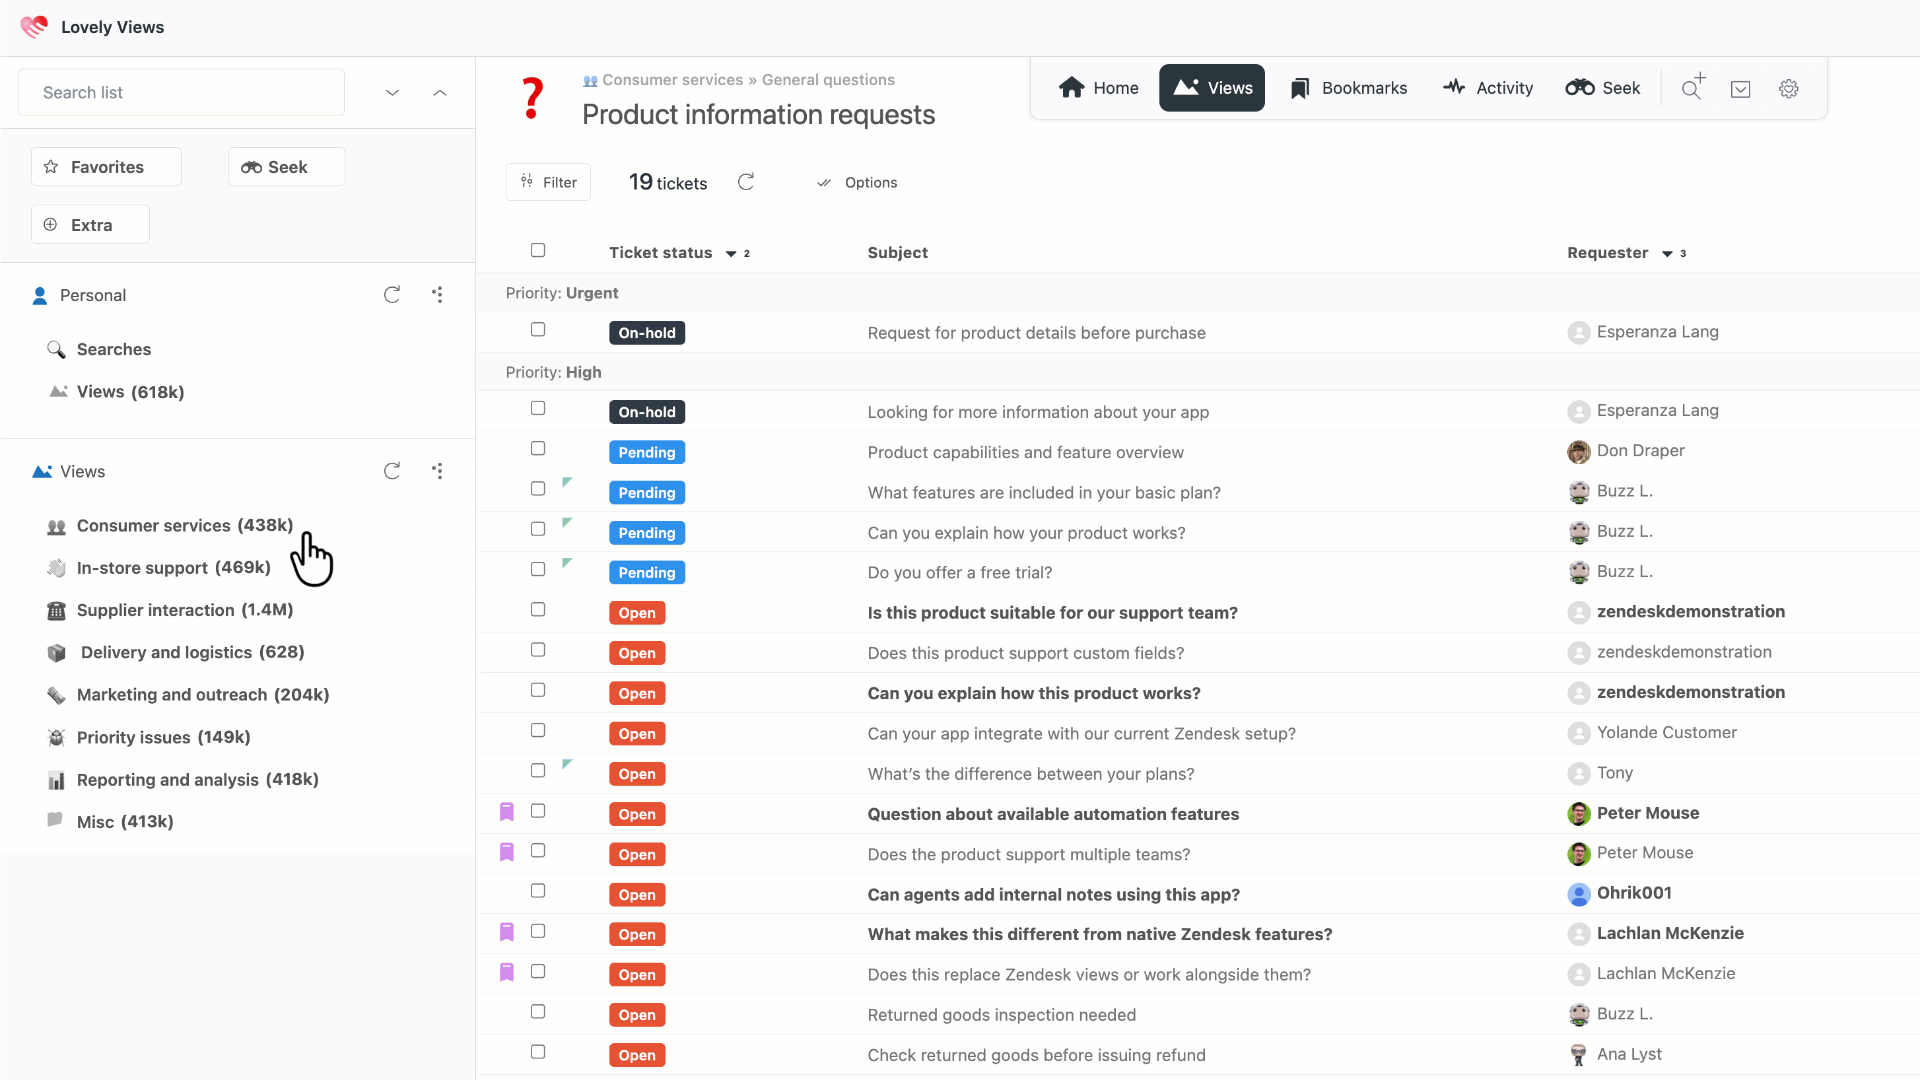
Task: Refresh the Personal section
Action: (x=392, y=295)
